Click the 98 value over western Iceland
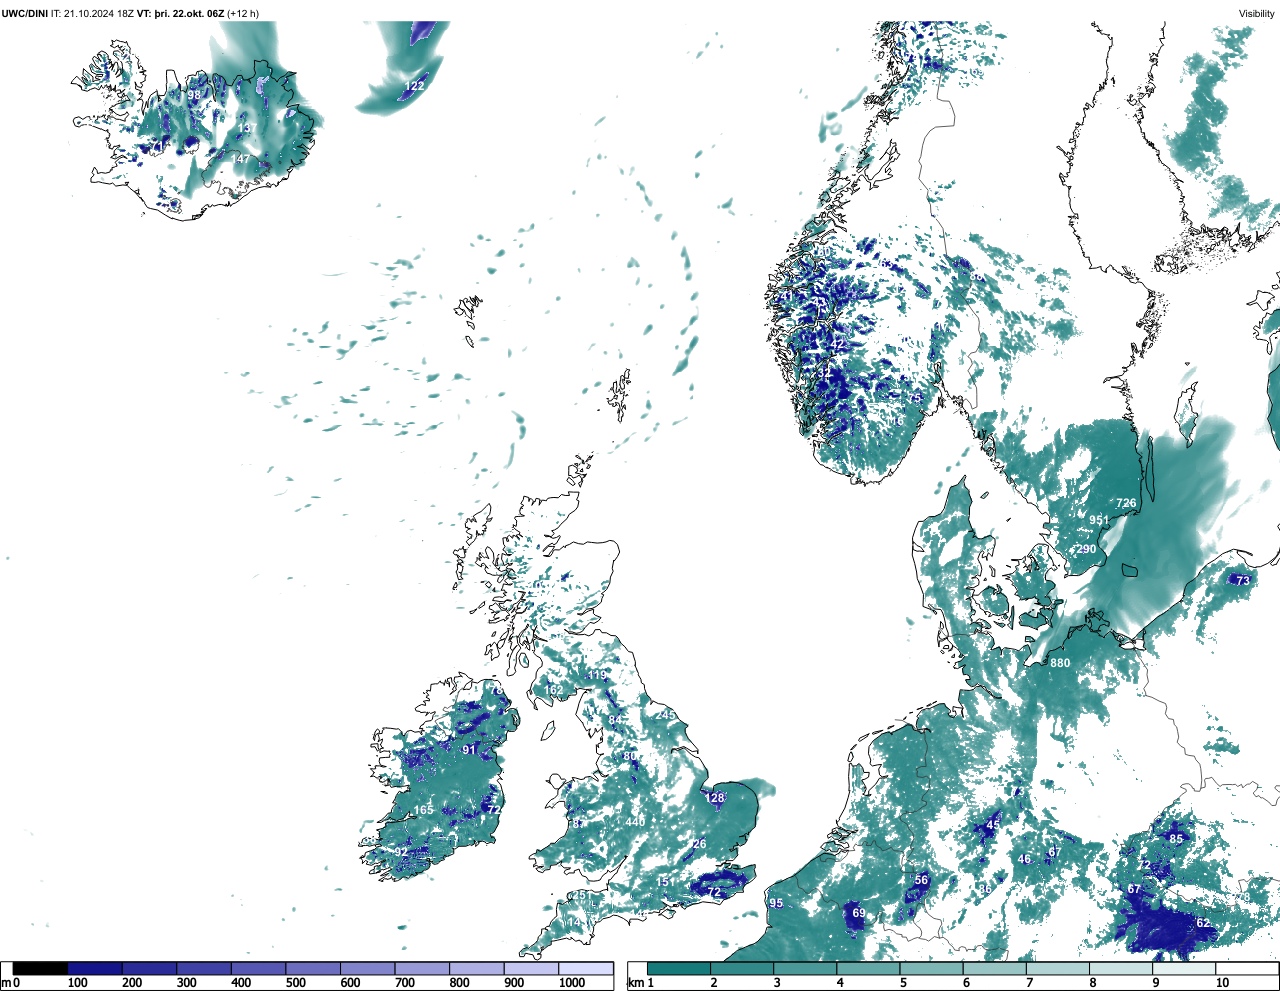Viewport: 1280px width, 991px height. coord(194,95)
